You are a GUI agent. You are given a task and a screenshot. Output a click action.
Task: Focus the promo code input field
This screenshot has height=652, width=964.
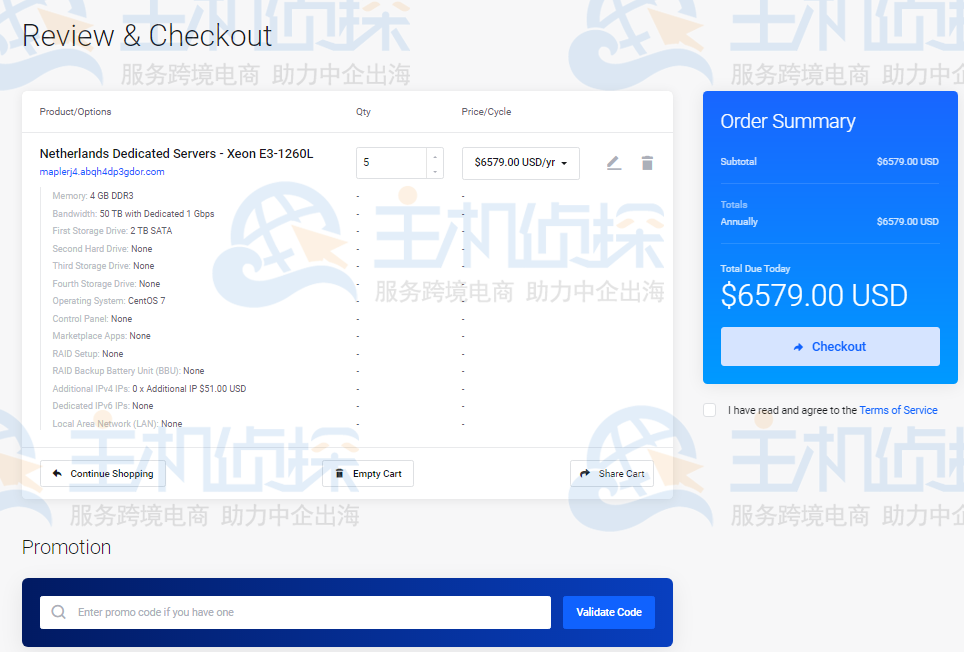tap(310, 612)
